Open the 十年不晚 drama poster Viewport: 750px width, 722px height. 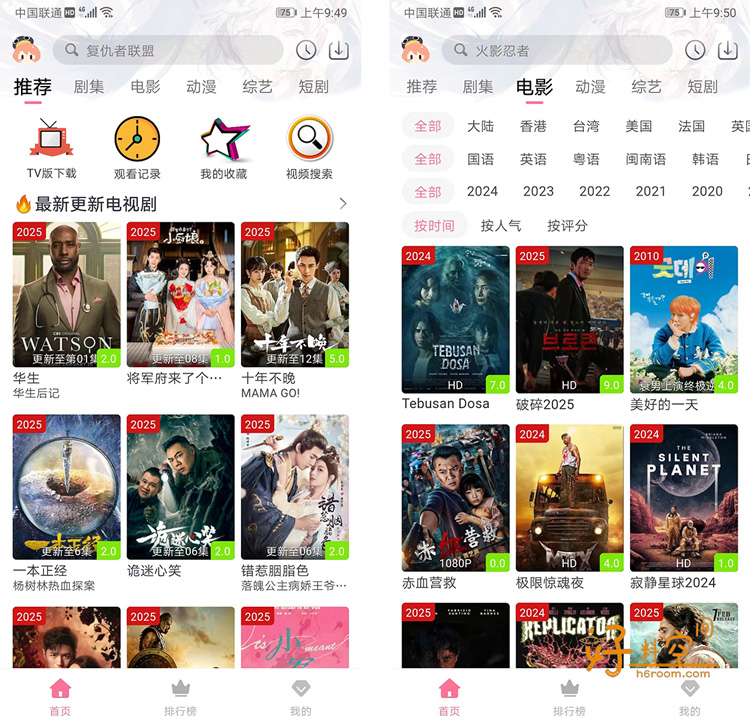coord(295,295)
